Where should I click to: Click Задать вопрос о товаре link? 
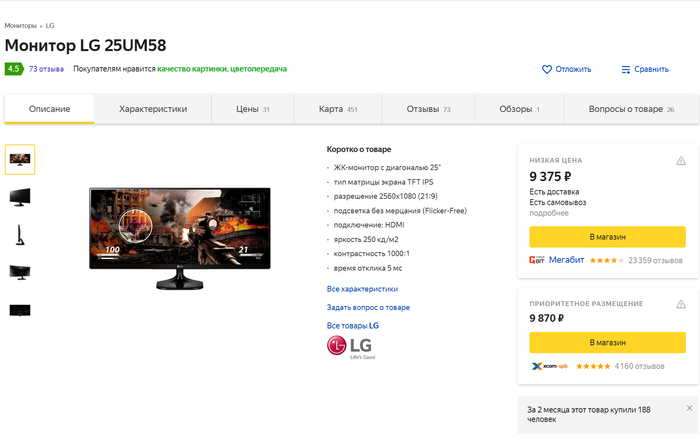tap(368, 307)
